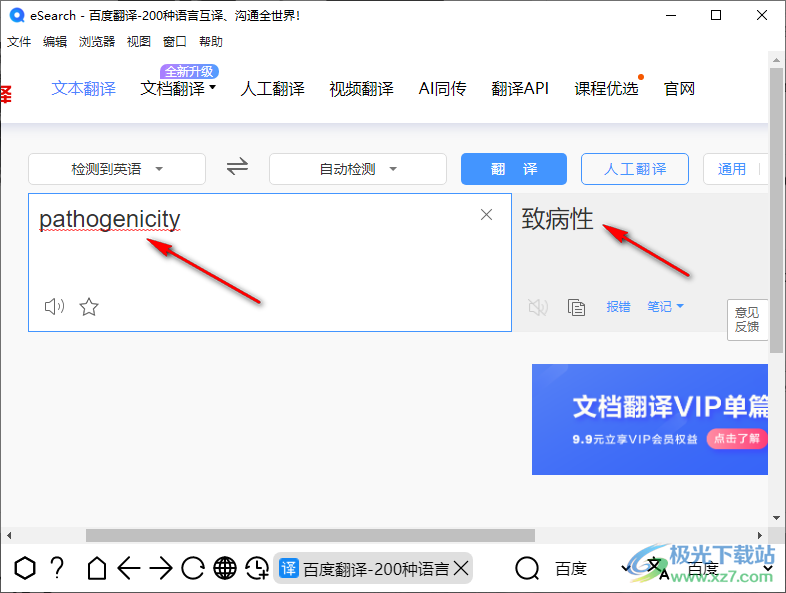The height and width of the screenshot is (593, 786).
Task: Open AI同传 page
Action: click(x=443, y=89)
